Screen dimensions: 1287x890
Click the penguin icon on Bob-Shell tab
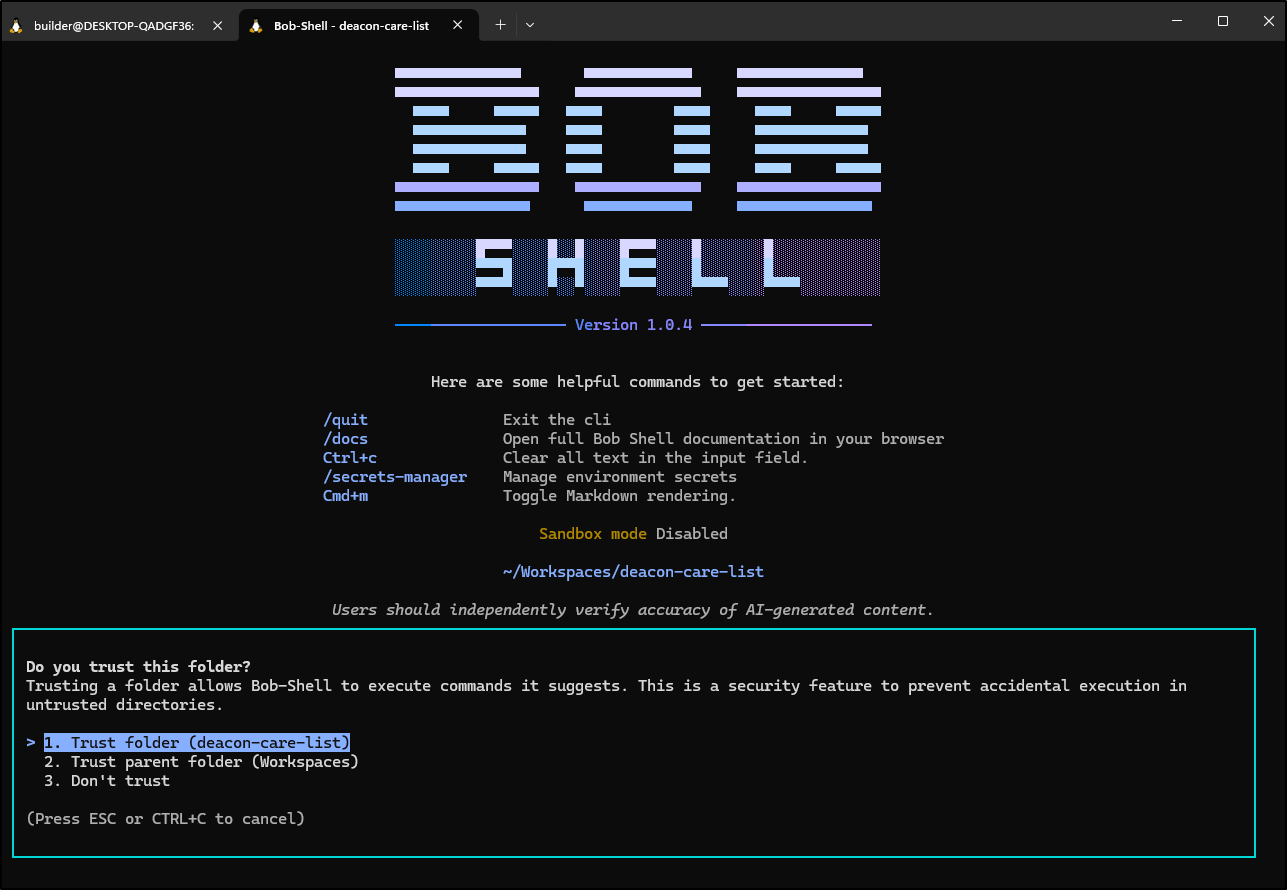[256, 25]
